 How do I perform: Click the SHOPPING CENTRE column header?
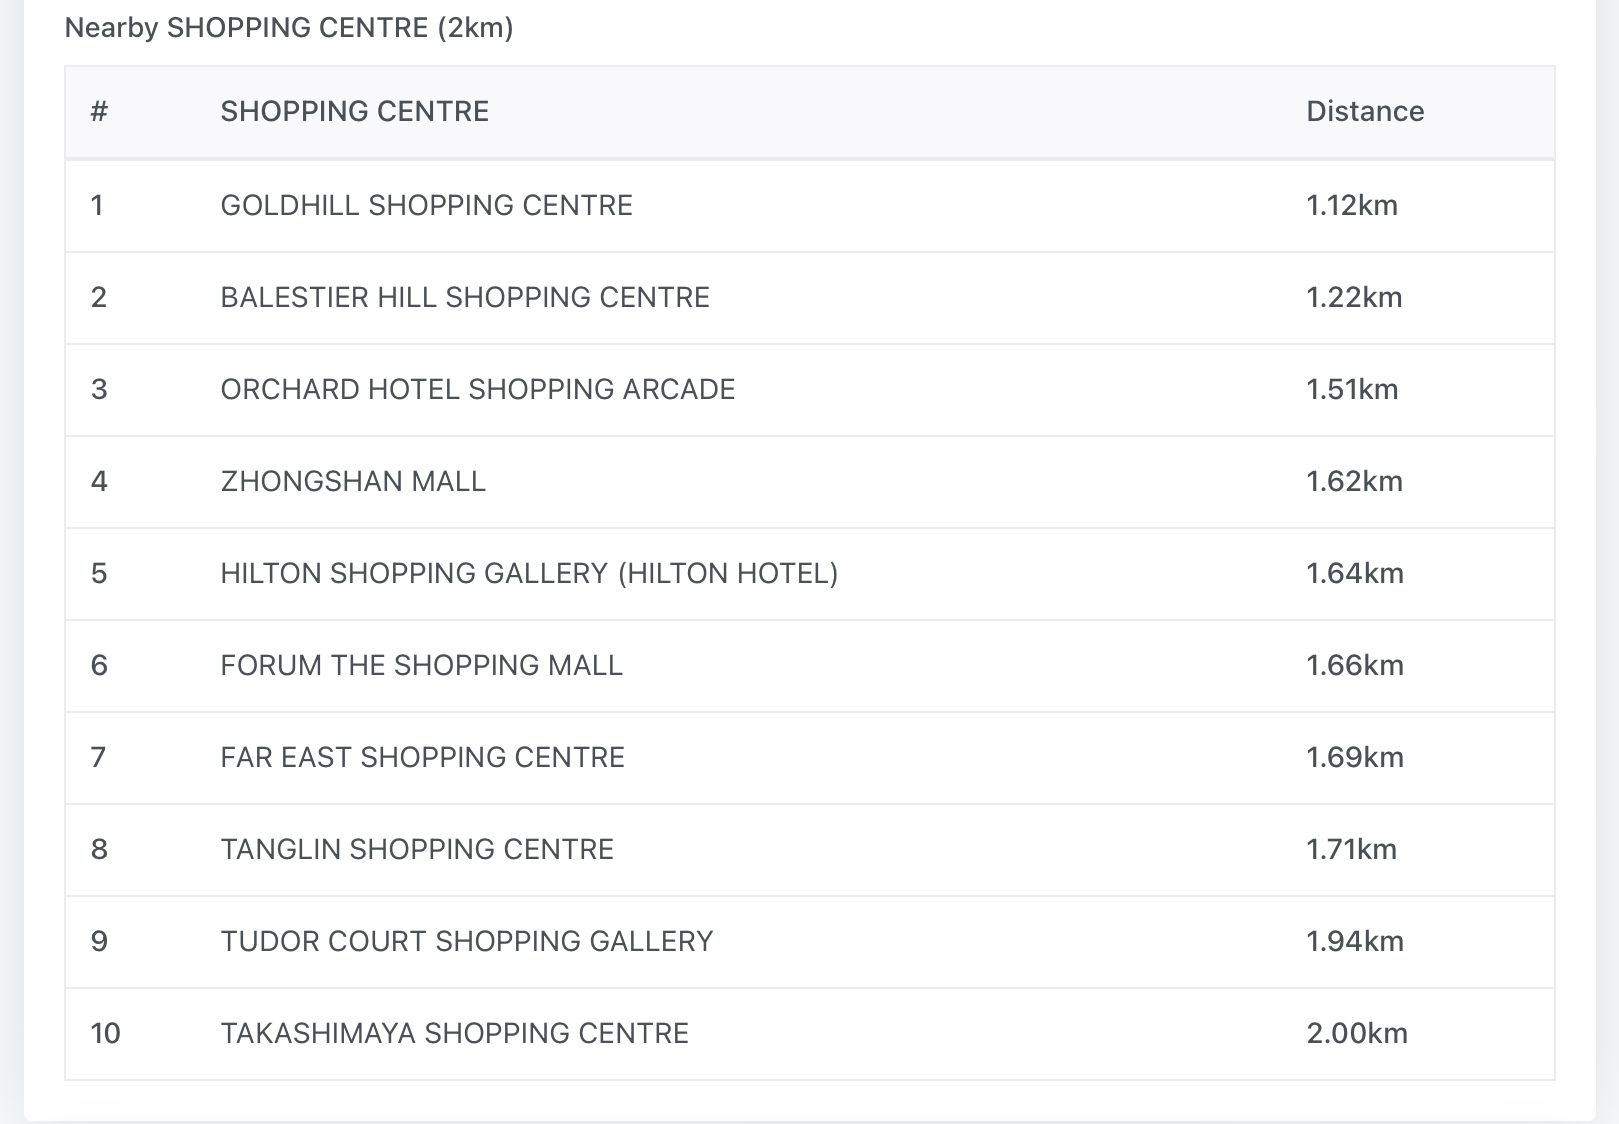click(x=354, y=112)
